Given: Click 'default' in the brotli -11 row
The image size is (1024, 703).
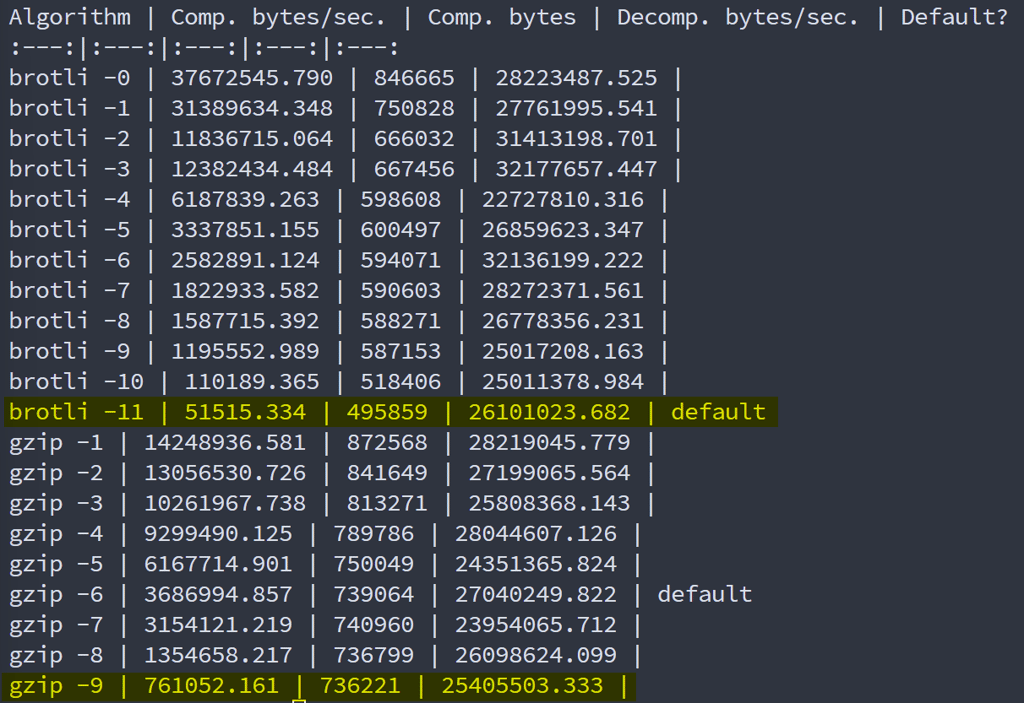Looking at the screenshot, I should point(718,412).
